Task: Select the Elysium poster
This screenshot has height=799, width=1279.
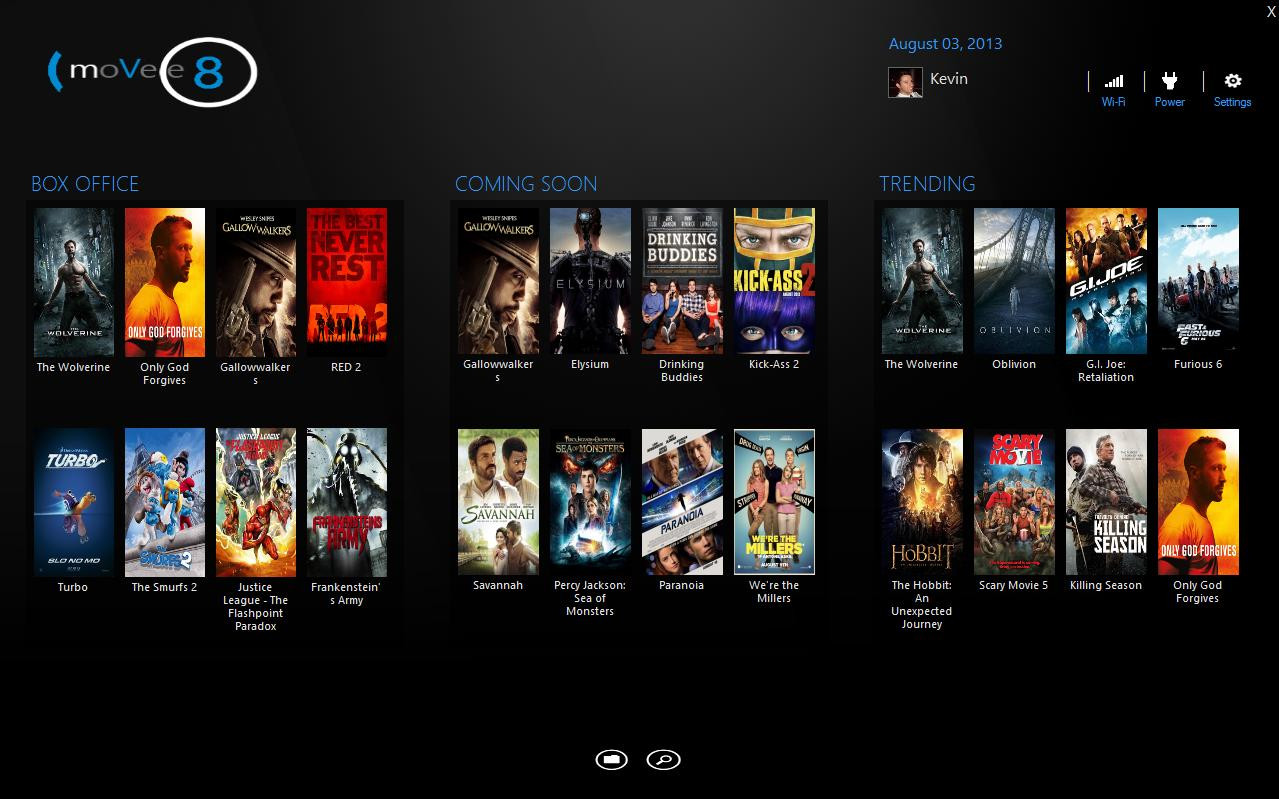Action: click(x=590, y=281)
